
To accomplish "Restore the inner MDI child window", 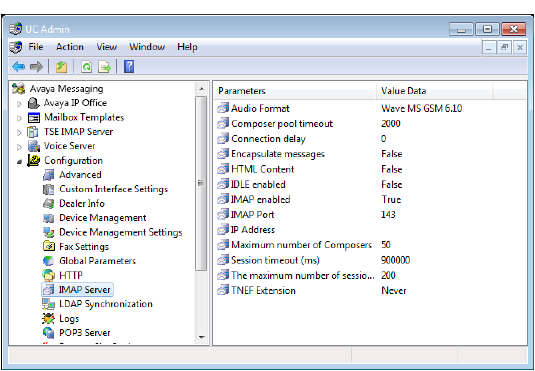I will [x=504, y=47].
